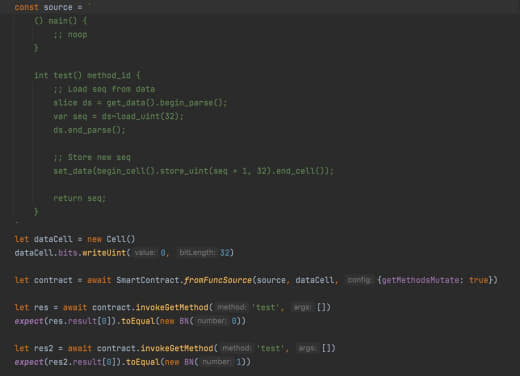Click the ds.end_parse() statement

[x=89, y=130]
